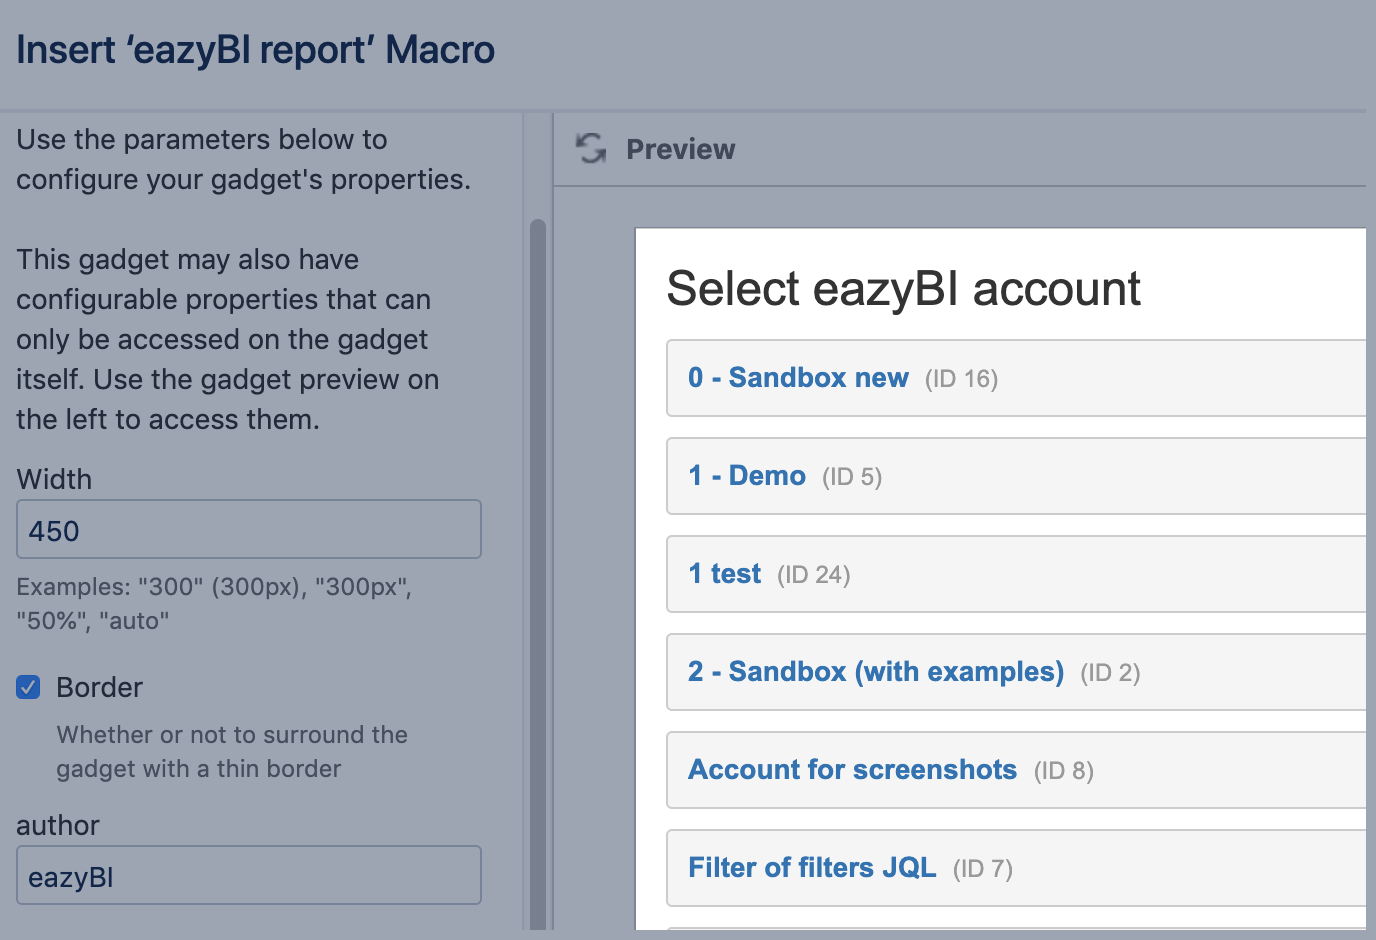Click the Border description text

pyautogui.click(x=232, y=752)
